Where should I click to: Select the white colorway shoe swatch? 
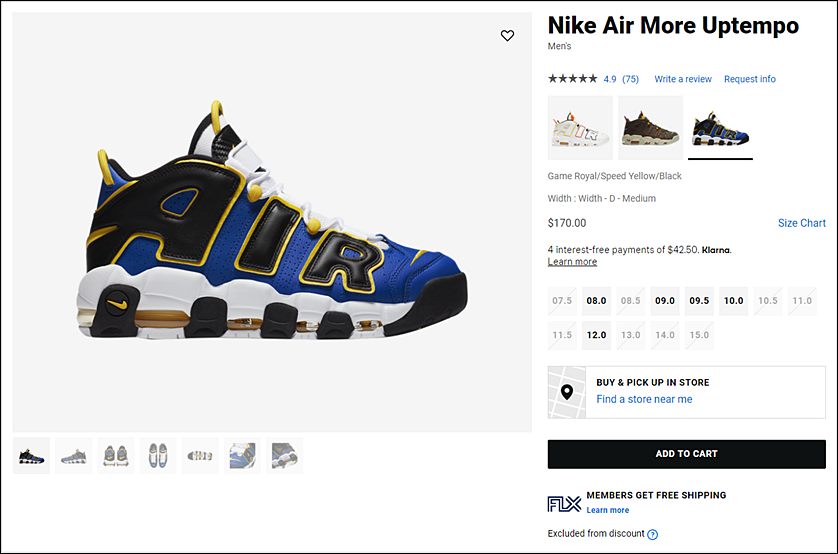click(580, 128)
